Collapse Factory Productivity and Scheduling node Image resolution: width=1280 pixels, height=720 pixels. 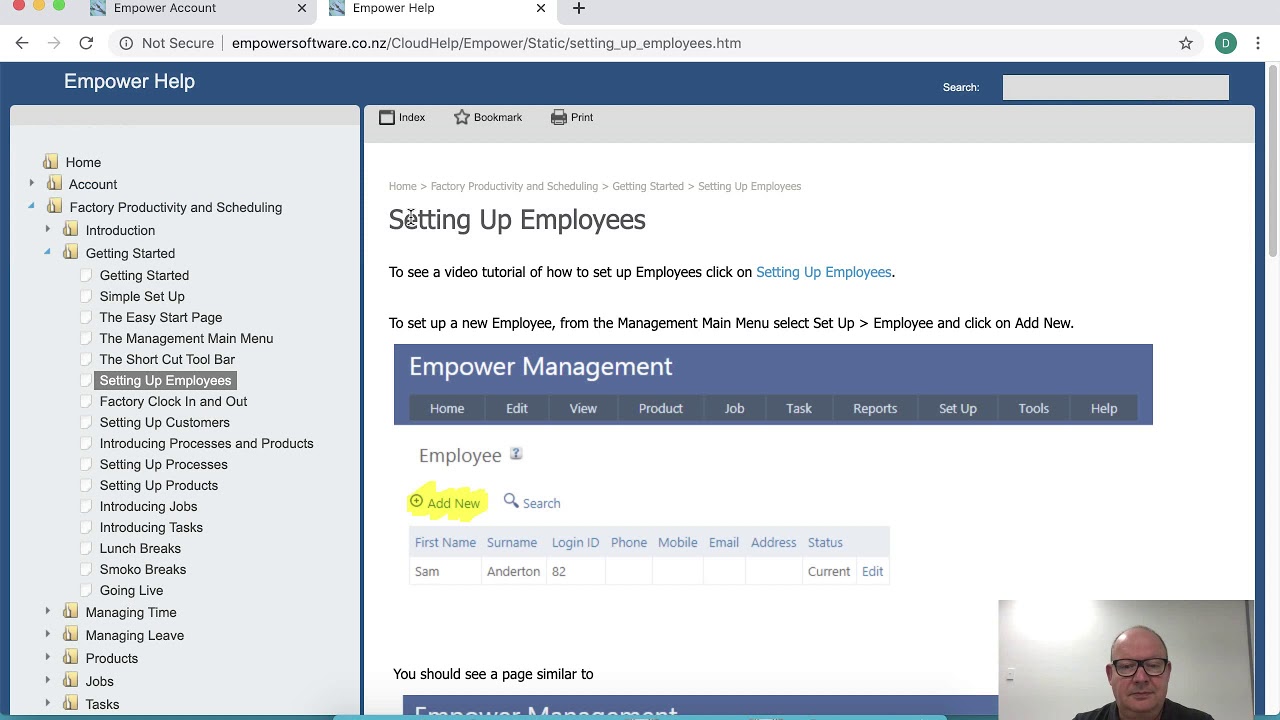pos(31,207)
